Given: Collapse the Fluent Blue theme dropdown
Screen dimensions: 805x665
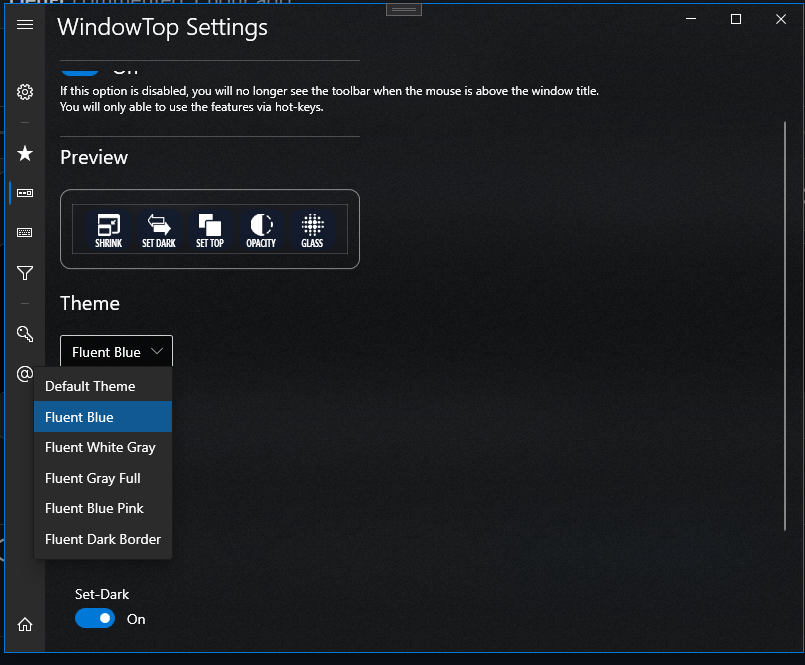Looking at the screenshot, I should pos(115,351).
